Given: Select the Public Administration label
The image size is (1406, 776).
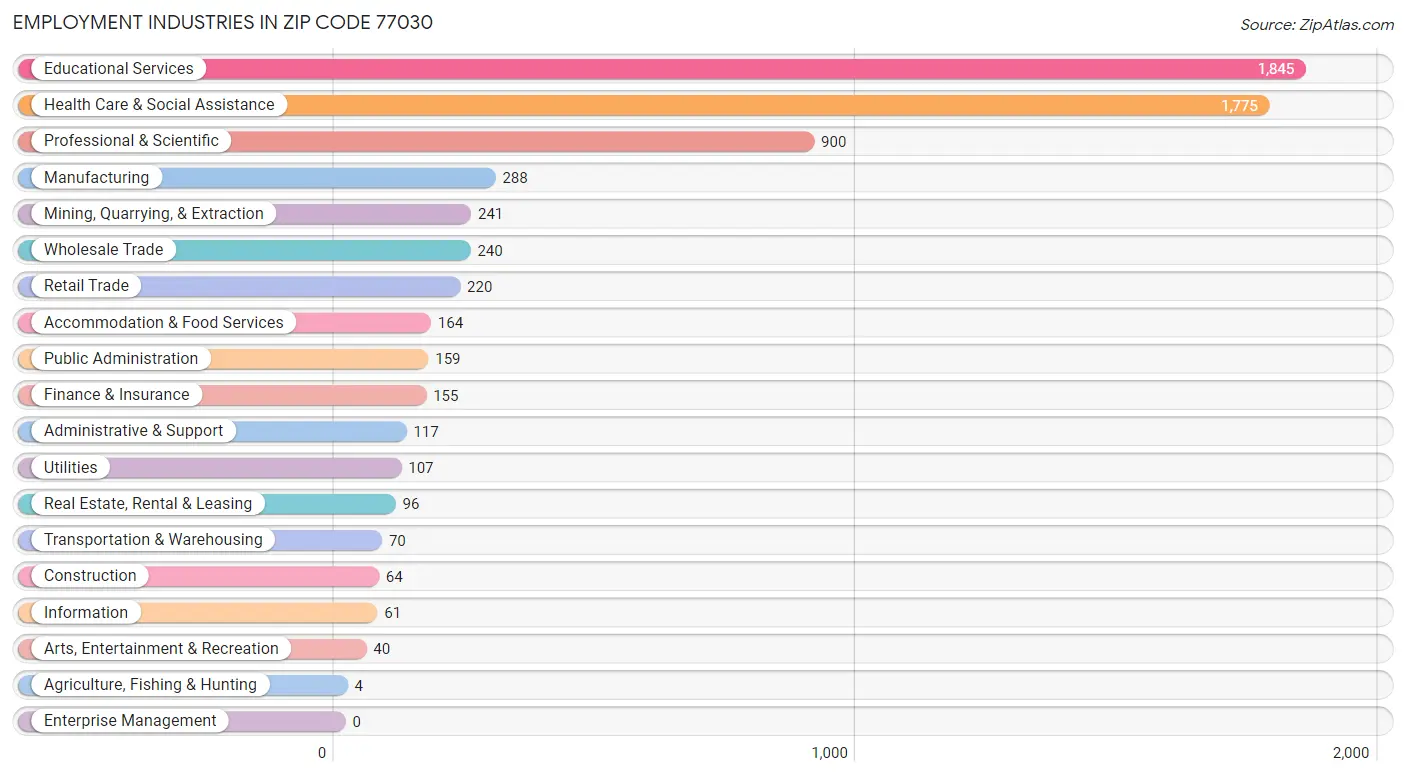Looking at the screenshot, I should tap(121, 359).
